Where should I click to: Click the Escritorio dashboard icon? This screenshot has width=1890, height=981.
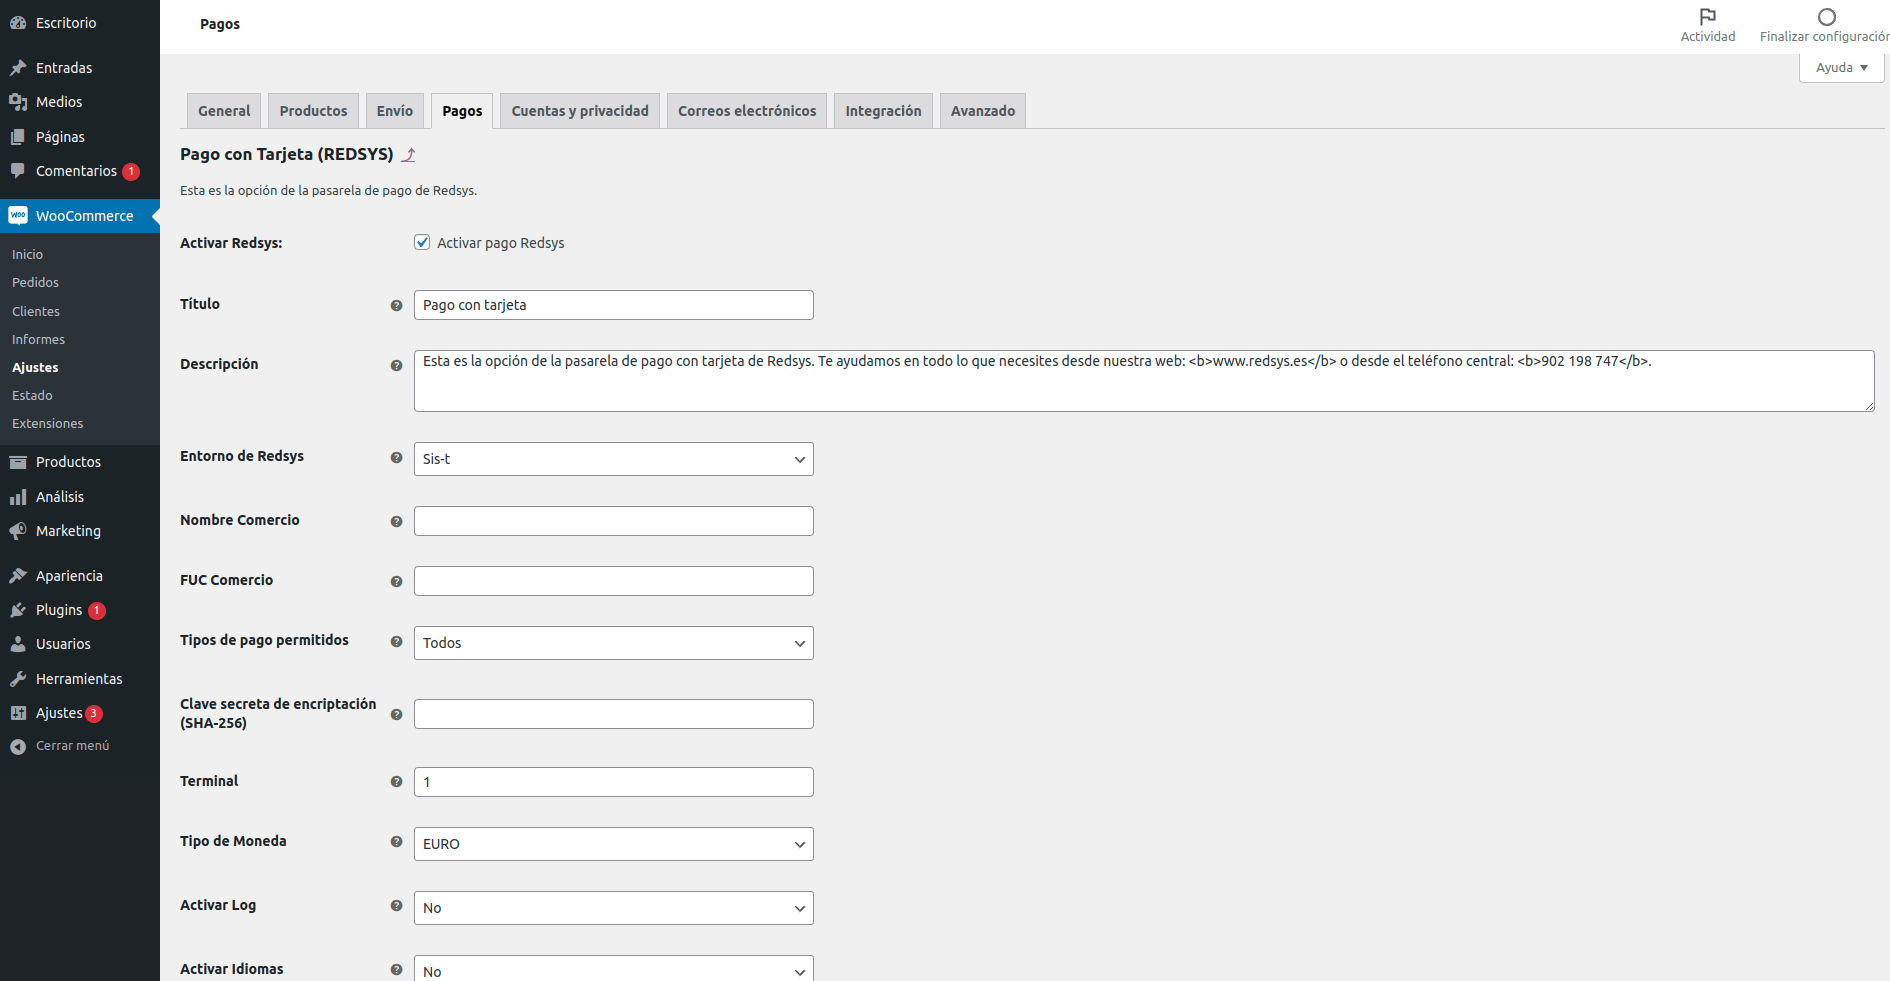[18, 23]
